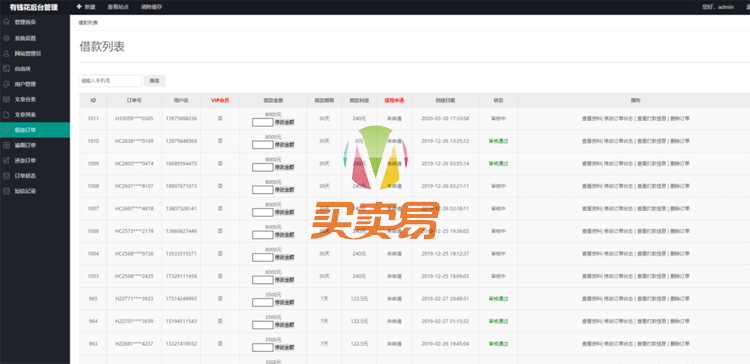Click 修改订单状态 link in row 1004

pos(618,254)
